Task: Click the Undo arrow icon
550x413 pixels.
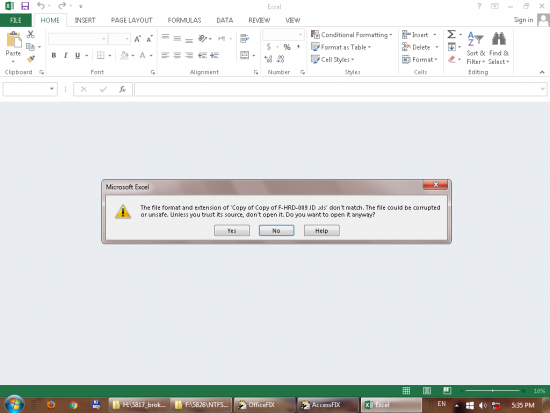Action: pos(41,6)
